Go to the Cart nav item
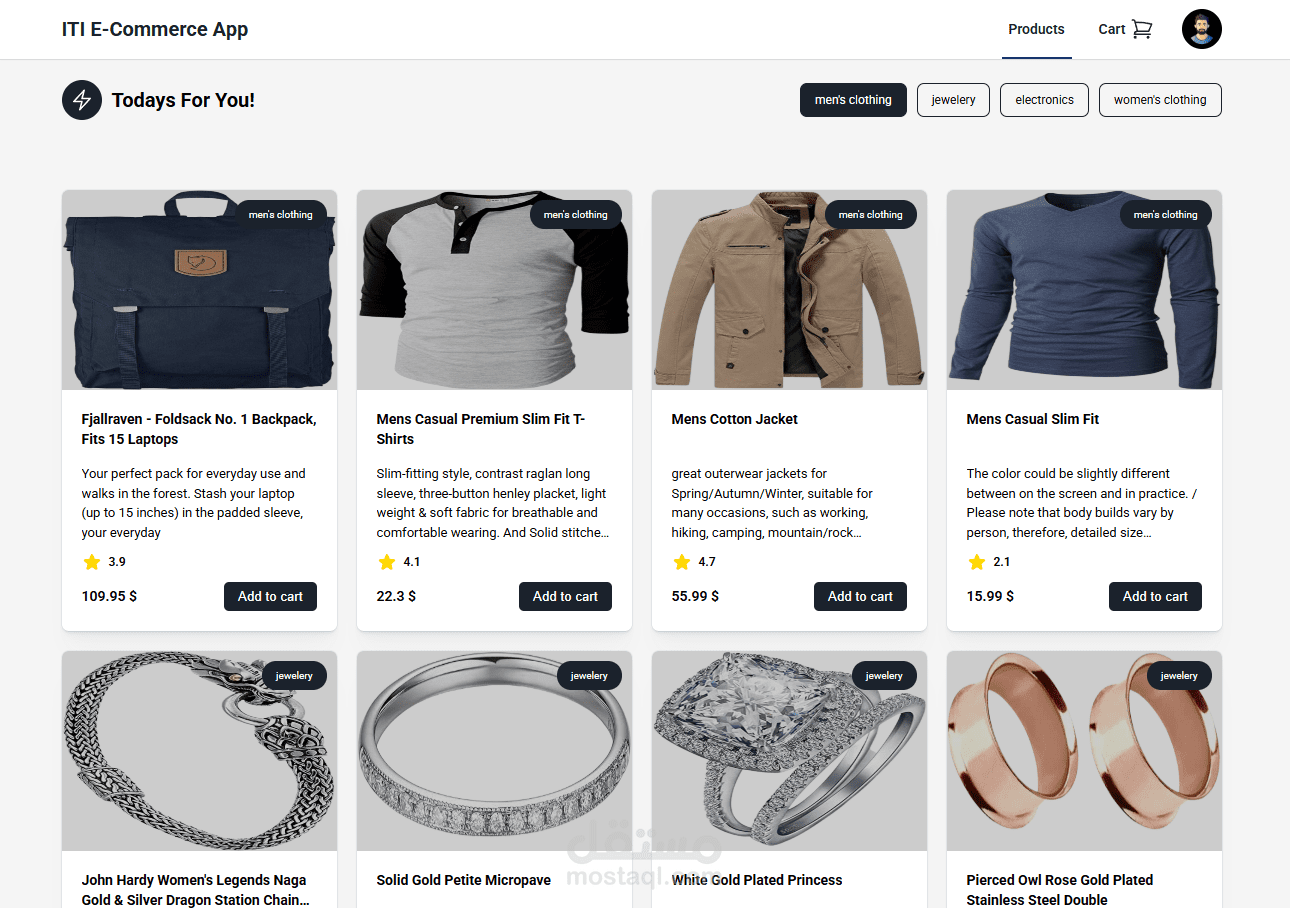The height and width of the screenshot is (908, 1290). [1112, 29]
